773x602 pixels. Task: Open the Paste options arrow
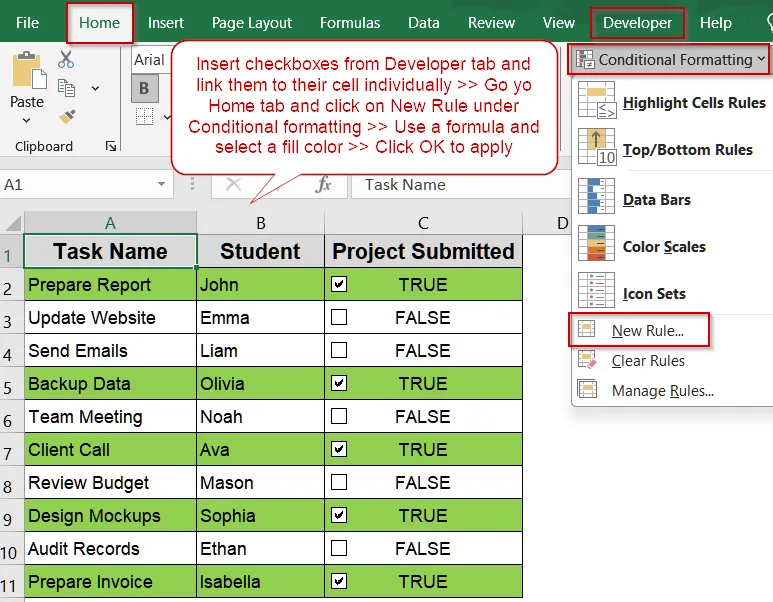(27, 120)
